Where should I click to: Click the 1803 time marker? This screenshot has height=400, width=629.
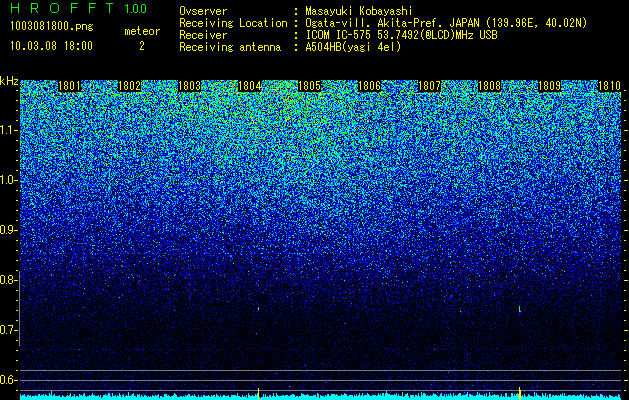click(x=189, y=86)
